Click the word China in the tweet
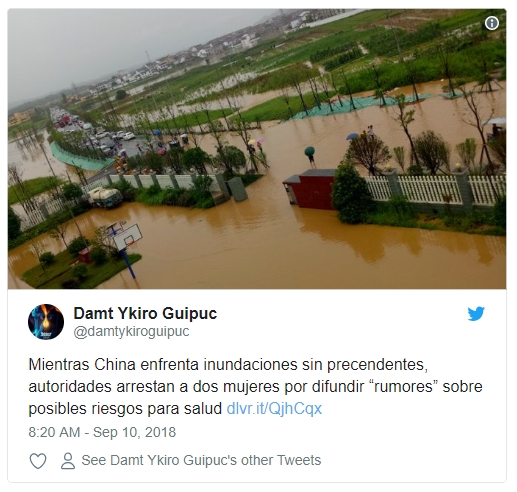The height and width of the screenshot is (492, 517). (x=115, y=365)
